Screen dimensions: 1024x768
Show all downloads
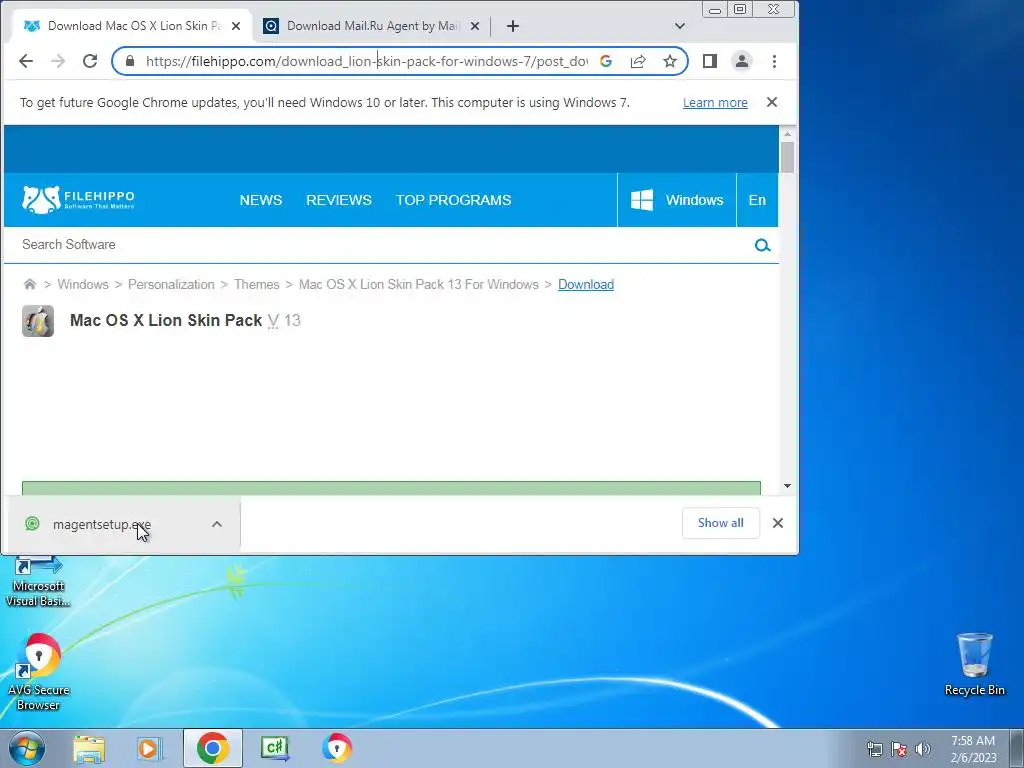tap(721, 523)
